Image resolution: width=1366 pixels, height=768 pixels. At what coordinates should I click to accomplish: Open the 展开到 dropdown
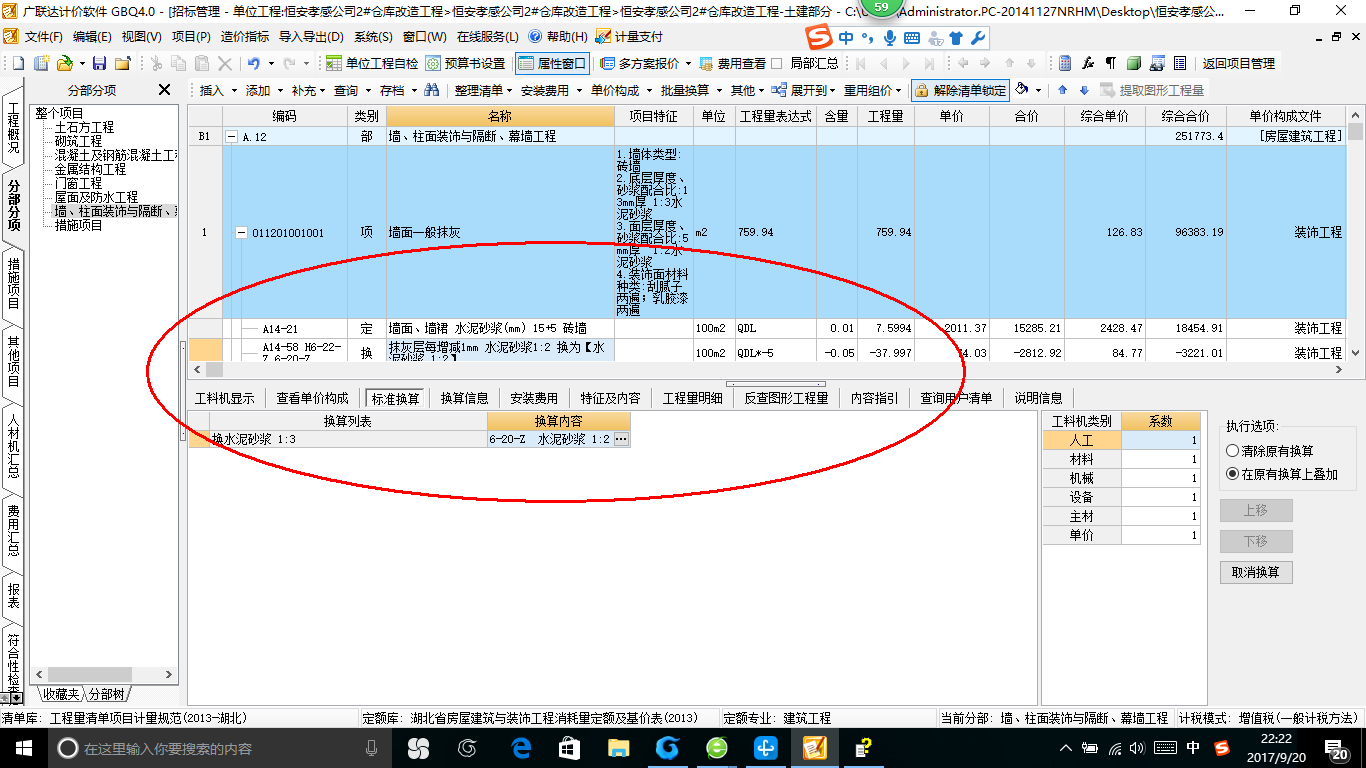[x=805, y=90]
